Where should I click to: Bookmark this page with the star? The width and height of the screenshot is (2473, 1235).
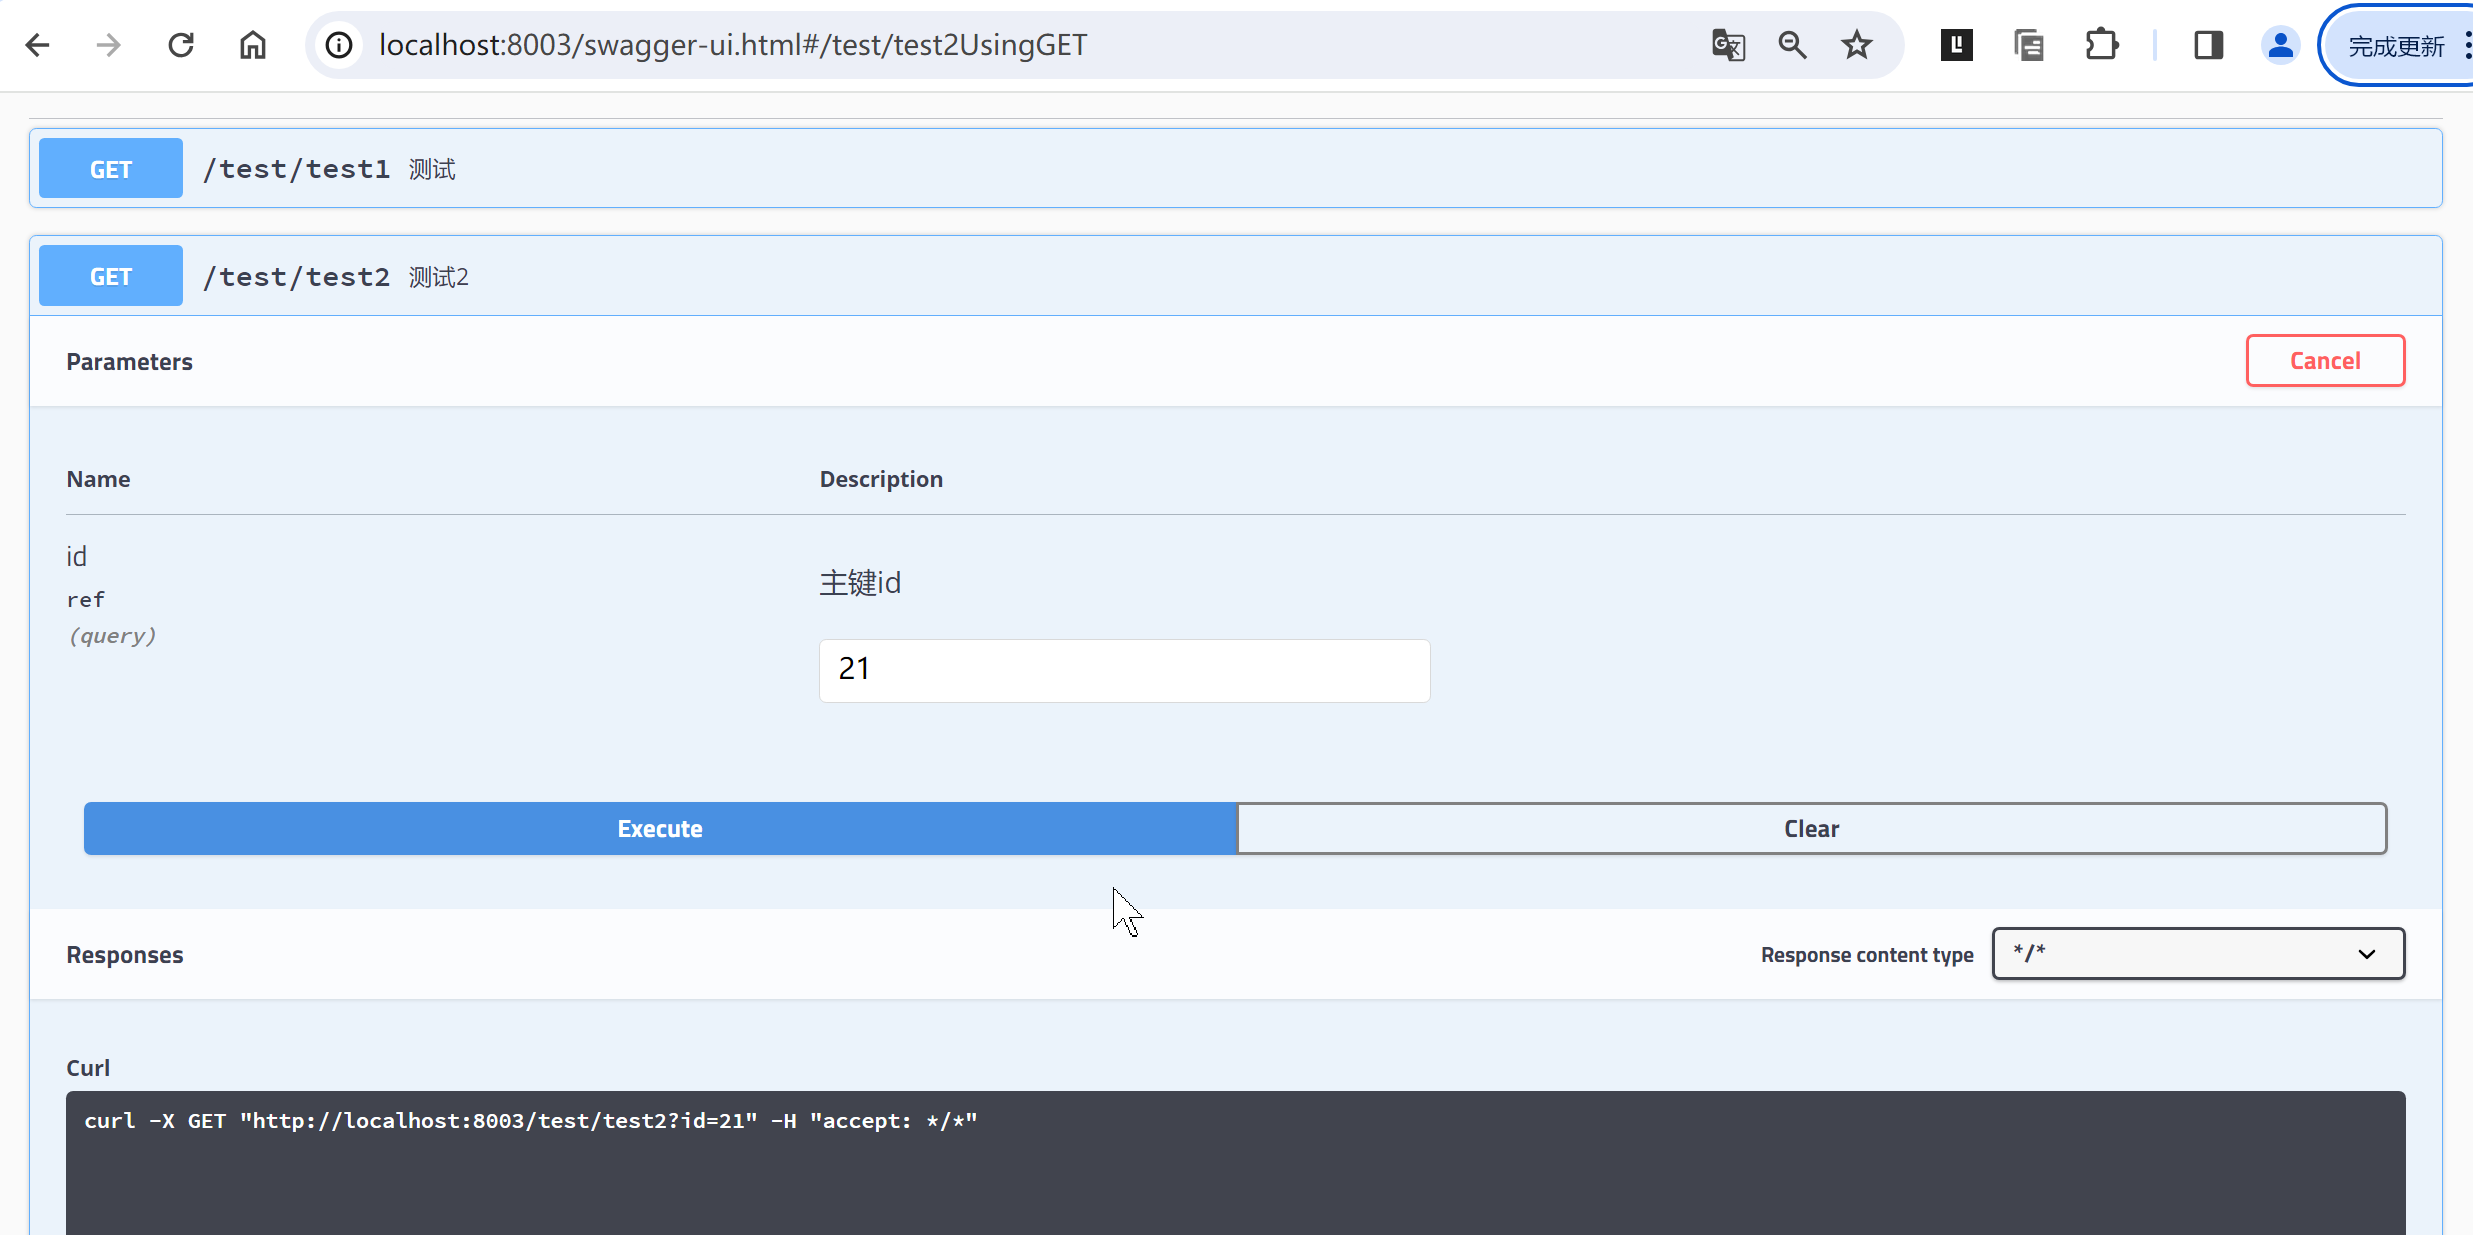pyautogui.click(x=1857, y=45)
